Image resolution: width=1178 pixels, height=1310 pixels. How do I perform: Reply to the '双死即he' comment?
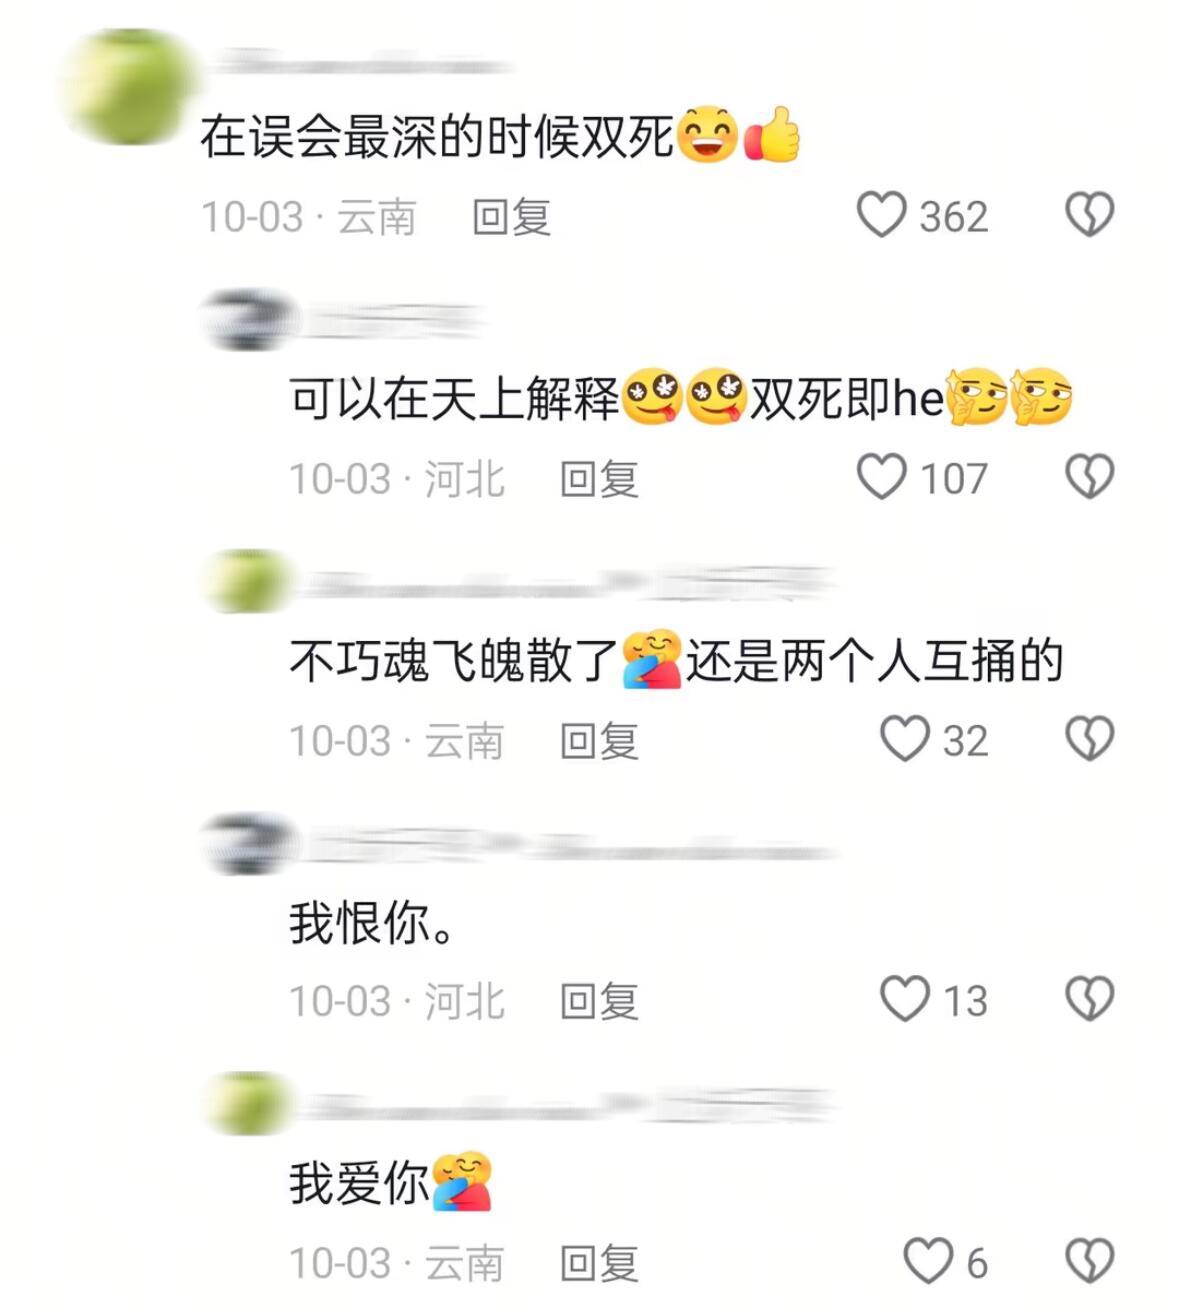coord(599,479)
